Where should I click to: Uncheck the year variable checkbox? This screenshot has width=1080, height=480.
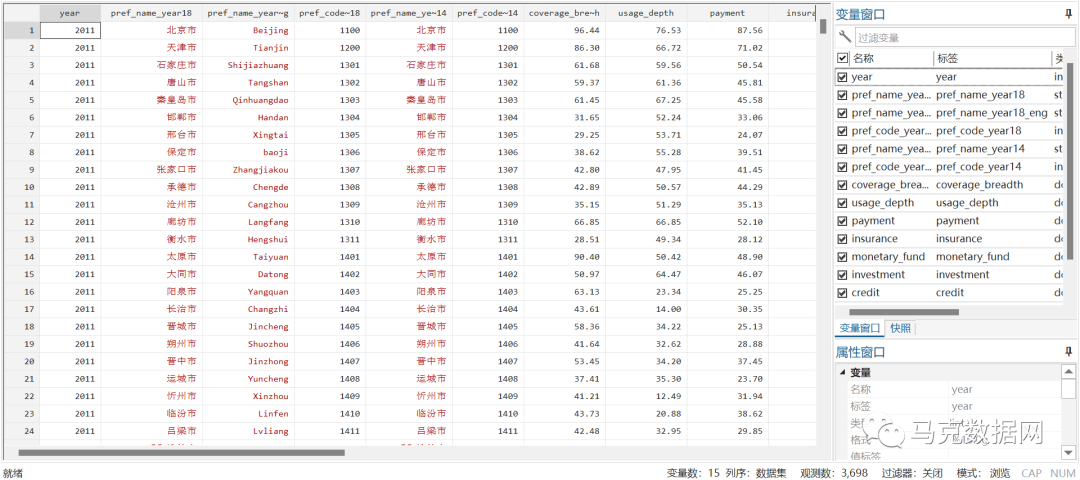pyautogui.click(x=842, y=77)
